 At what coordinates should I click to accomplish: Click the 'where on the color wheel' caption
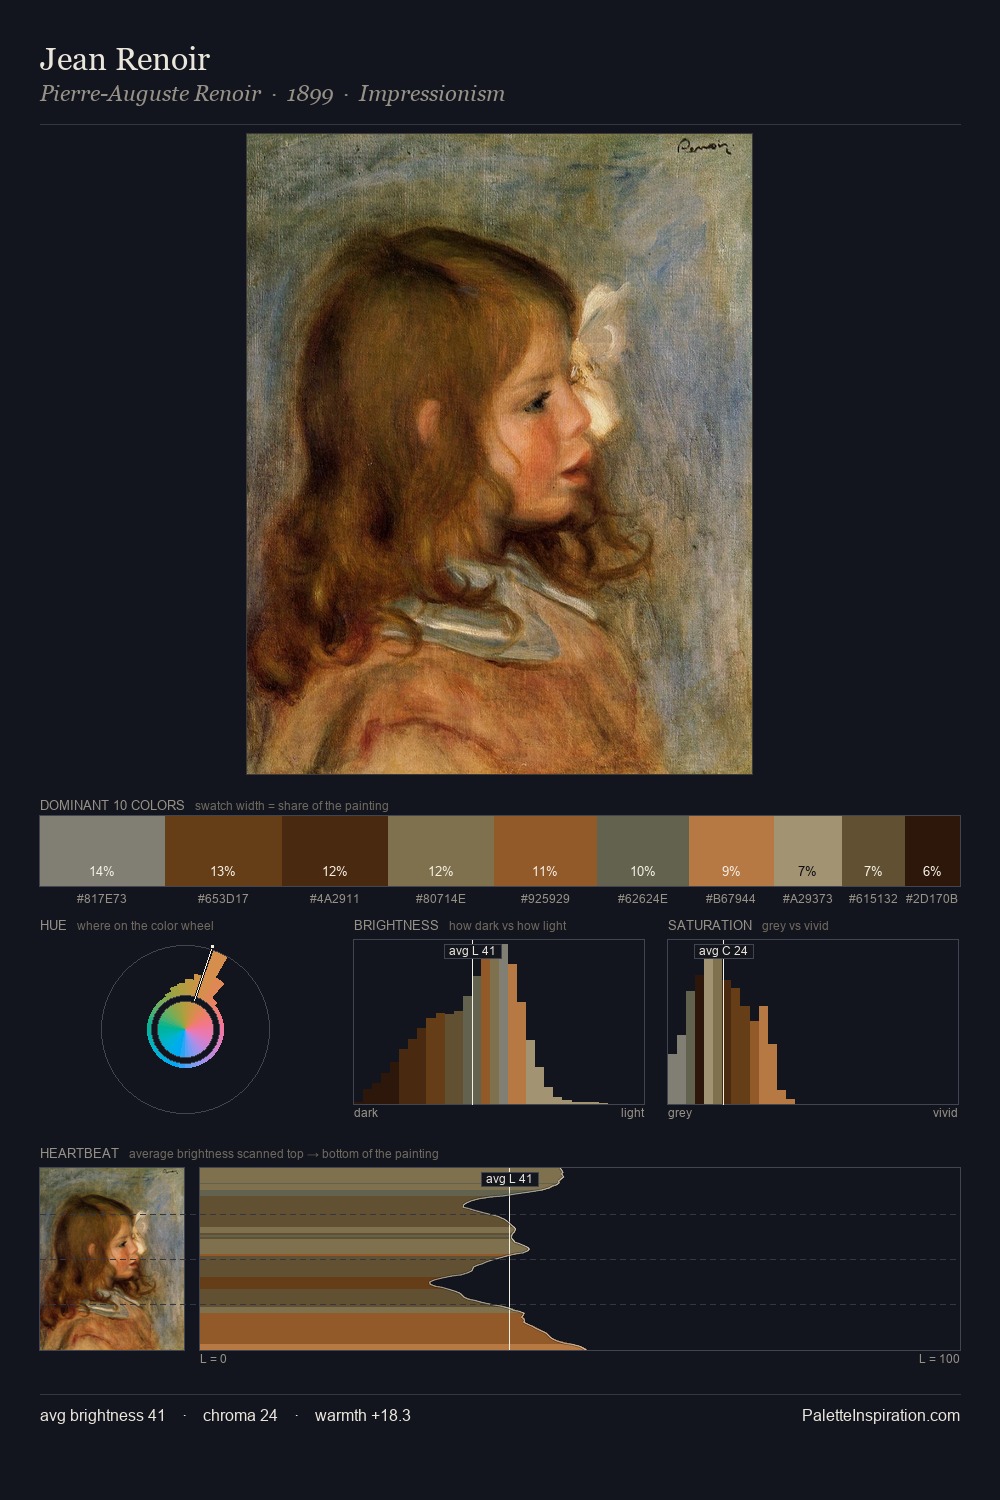(x=145, y=926)
